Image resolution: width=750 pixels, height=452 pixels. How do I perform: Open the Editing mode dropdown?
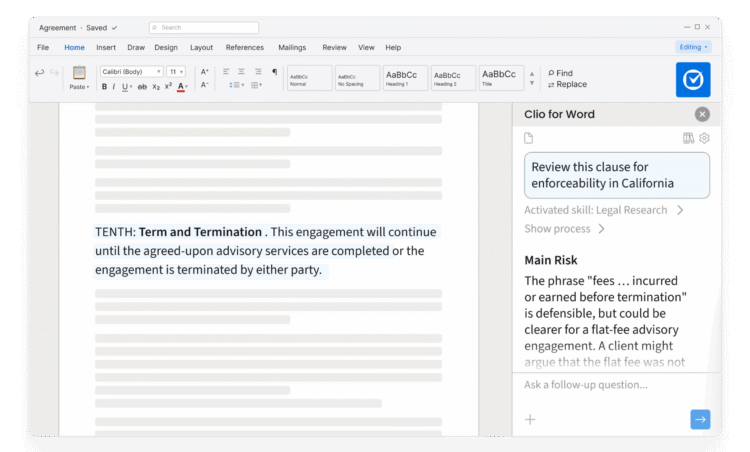[693, 47]
